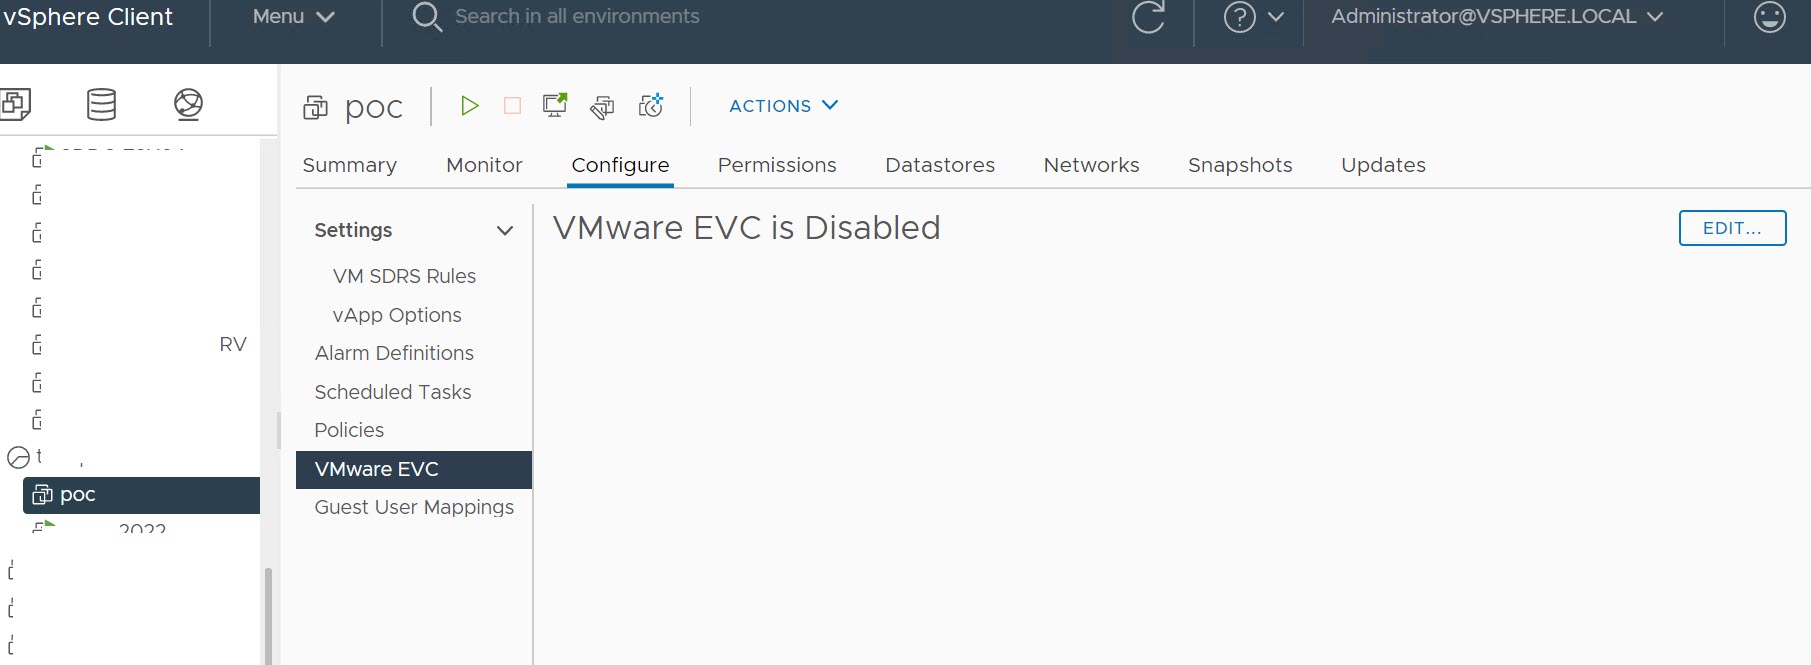Open the Administrator@VSPHERE.LOCAL user menu
1811x665 pixels.
point(1496,17)
